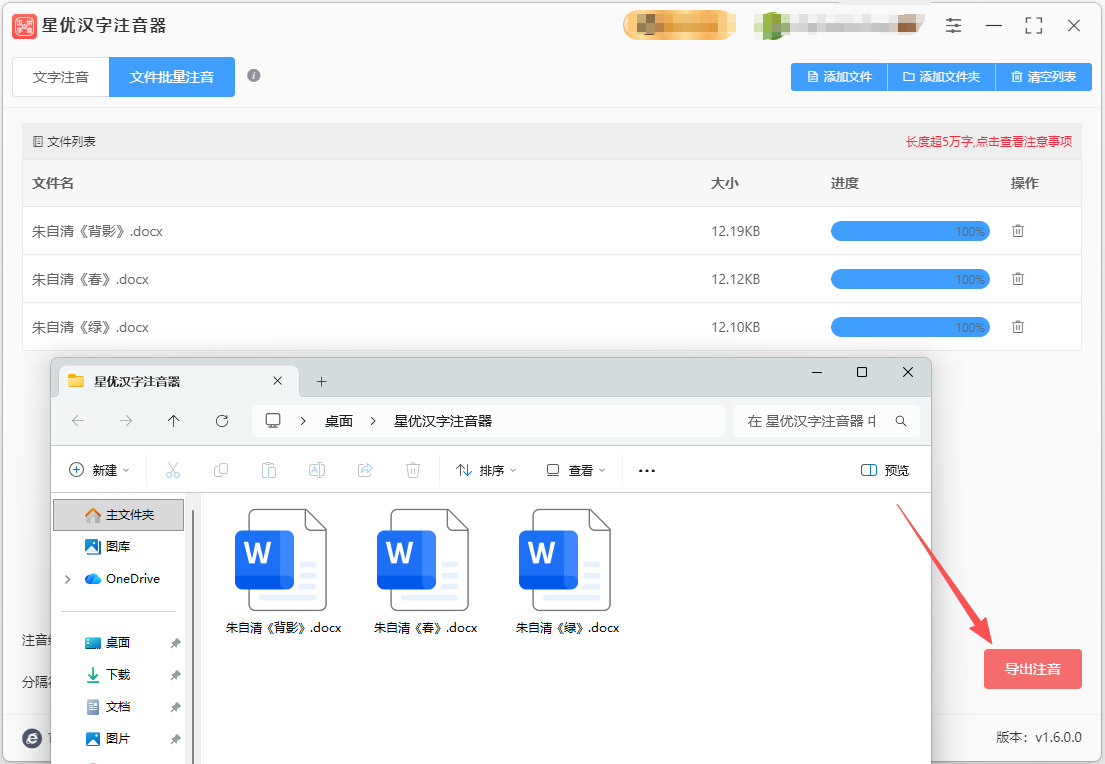The image size is (1105, 764).
Task: Click the Rename icon in Explorer toolbar
Action: [x=317, y=470]
